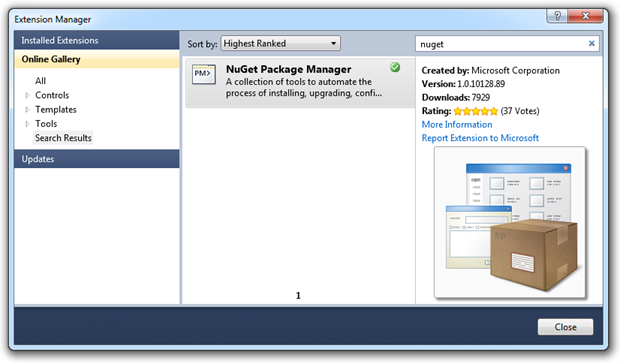This screenshot has height=364, width=620.
Task: Click Created by Microsoft Corporation text
Action: click(x=491, y=70)
